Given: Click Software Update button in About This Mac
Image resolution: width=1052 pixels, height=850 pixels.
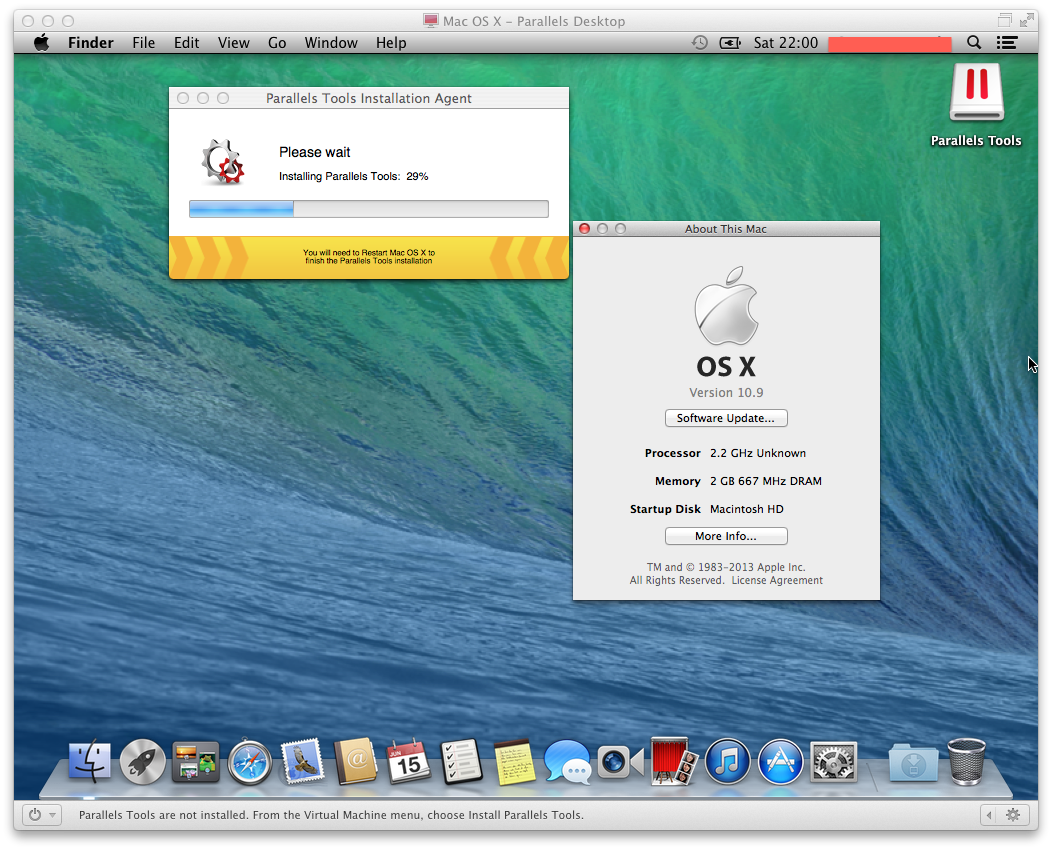Looking at the screenshot, I should tap(726, 418).
